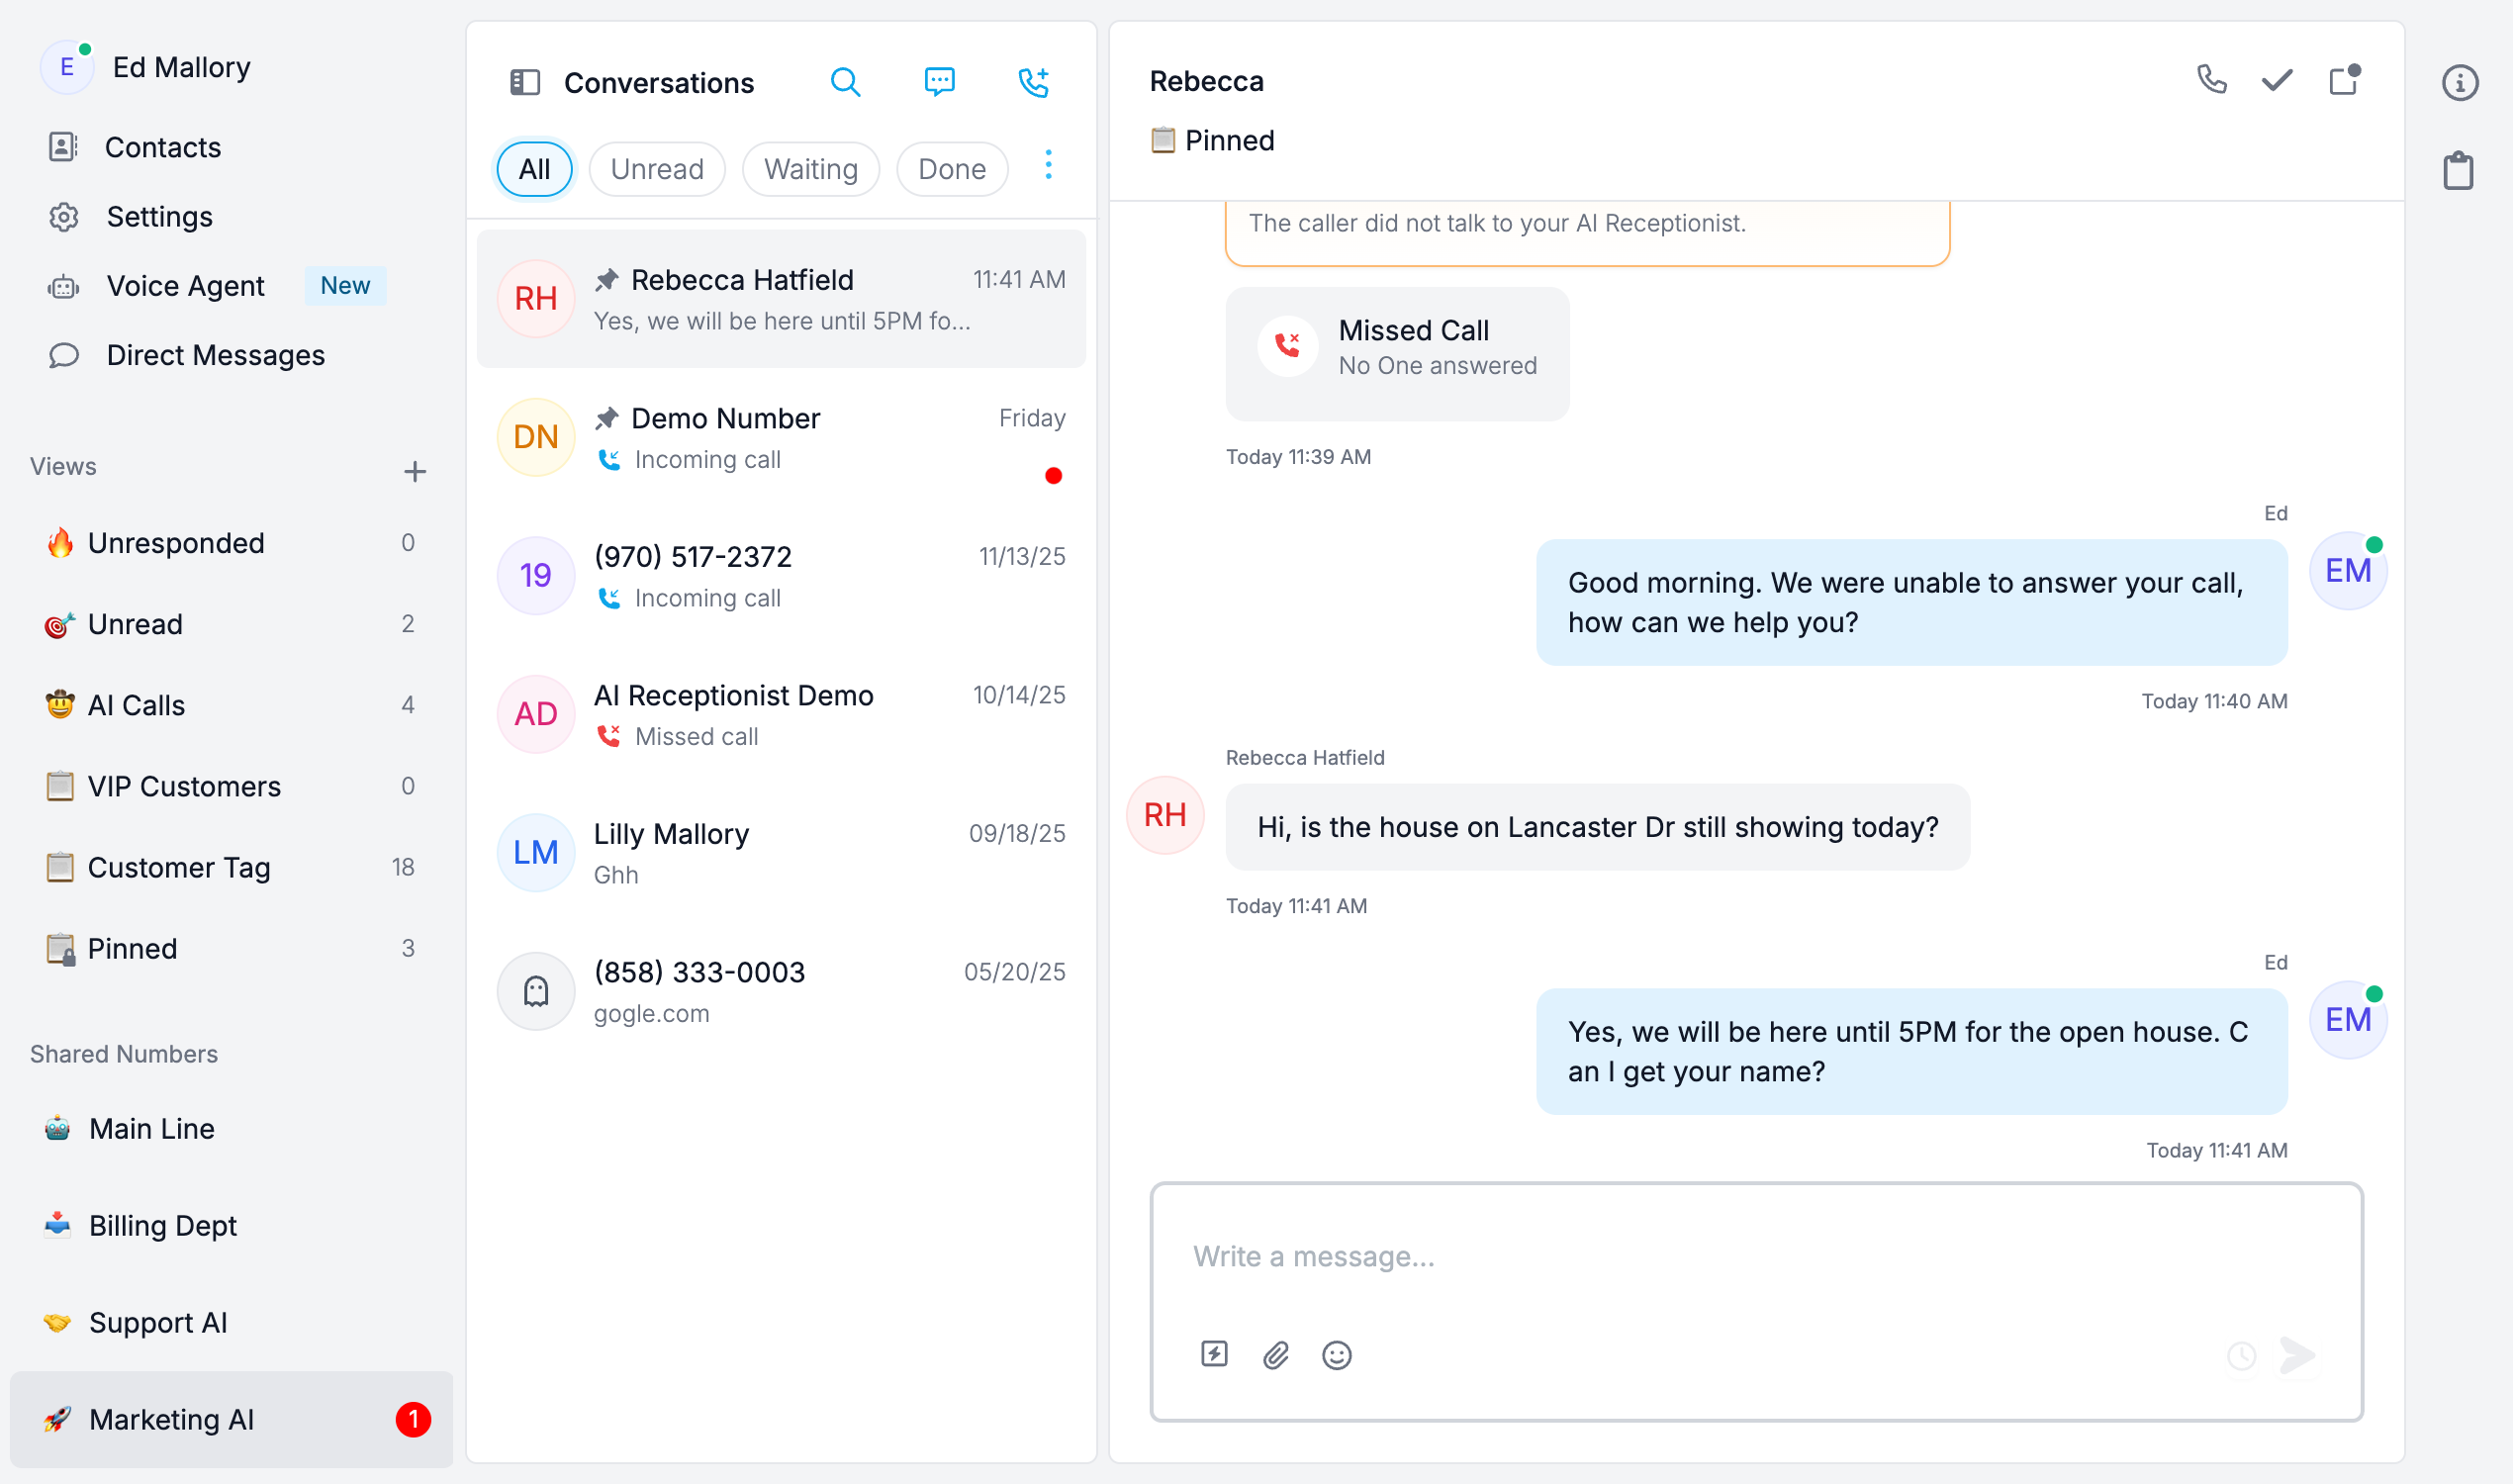Call Rebecca using the phone icon
This screenshot has height=1484, width=2513.
(2211, 81)
